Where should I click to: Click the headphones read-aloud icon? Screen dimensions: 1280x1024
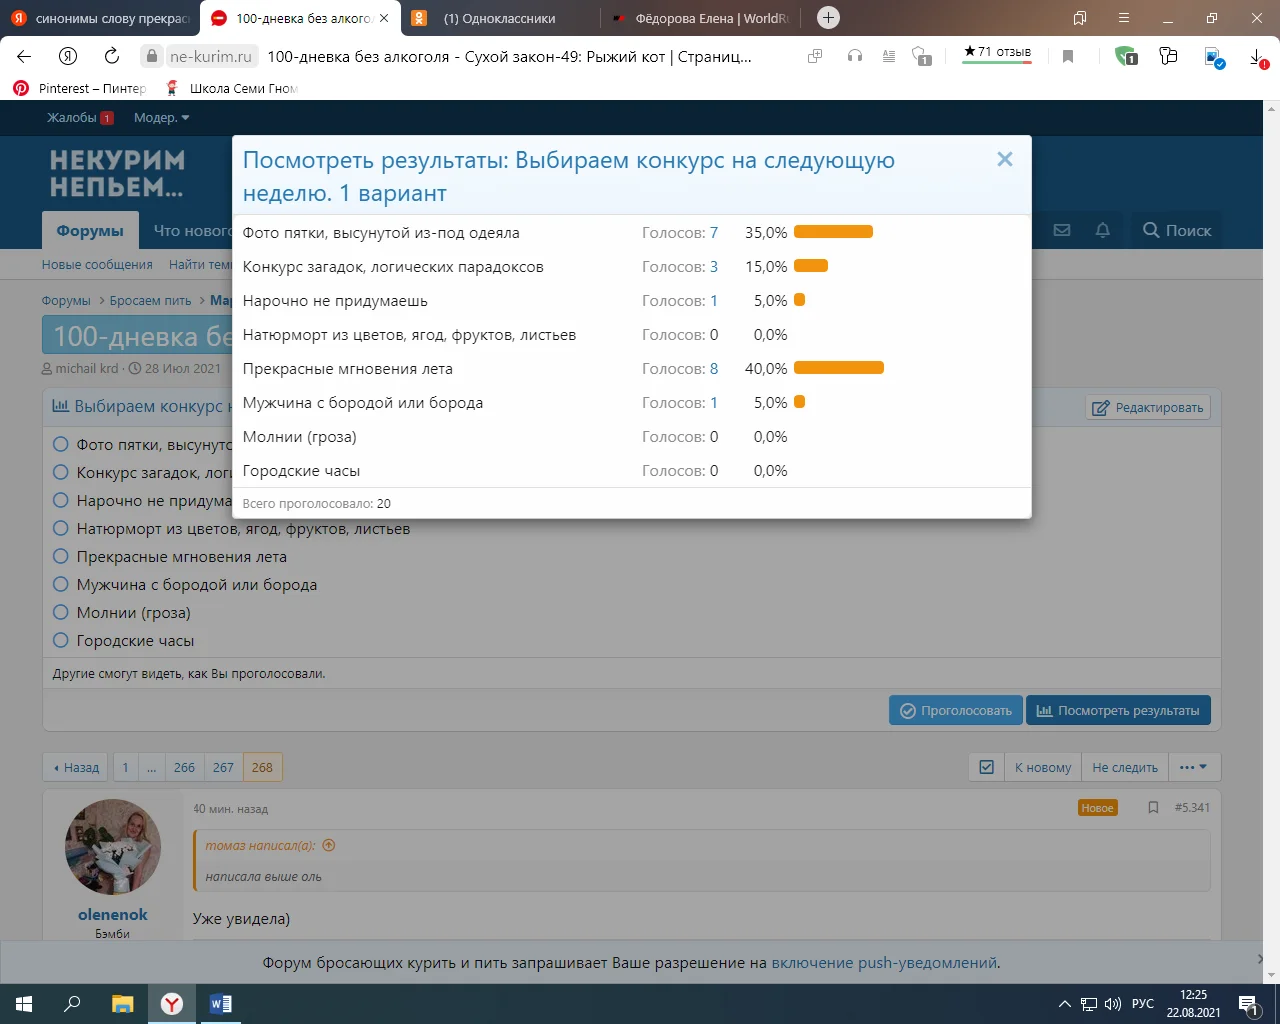(855, 57)
